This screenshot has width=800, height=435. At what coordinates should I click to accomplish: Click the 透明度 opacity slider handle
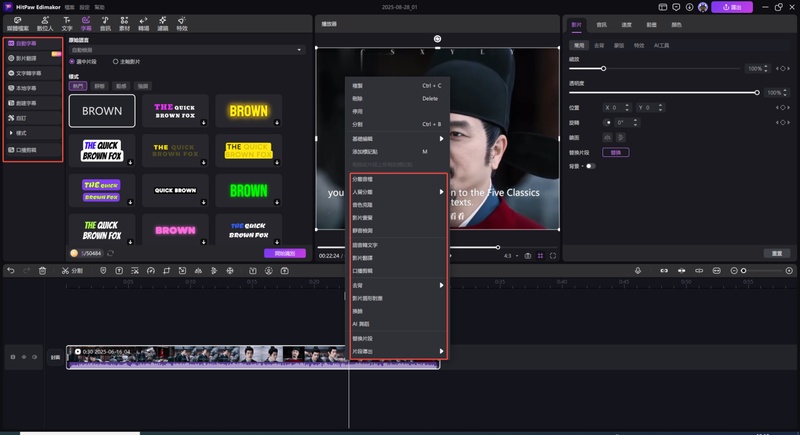point(757,93)
